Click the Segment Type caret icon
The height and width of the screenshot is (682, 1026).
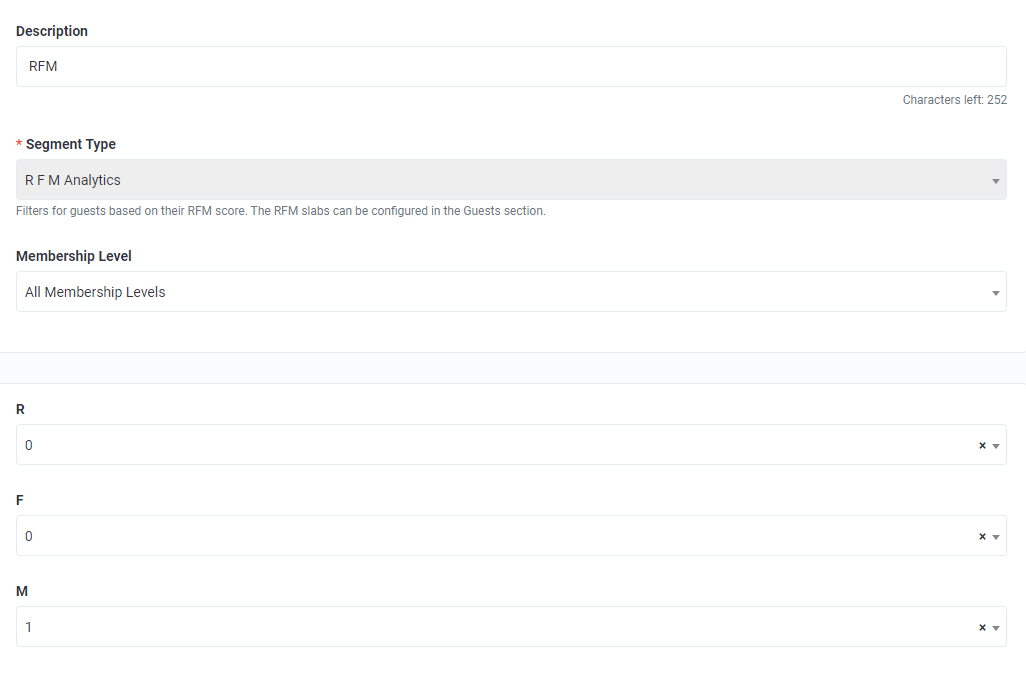click(996, 181)
